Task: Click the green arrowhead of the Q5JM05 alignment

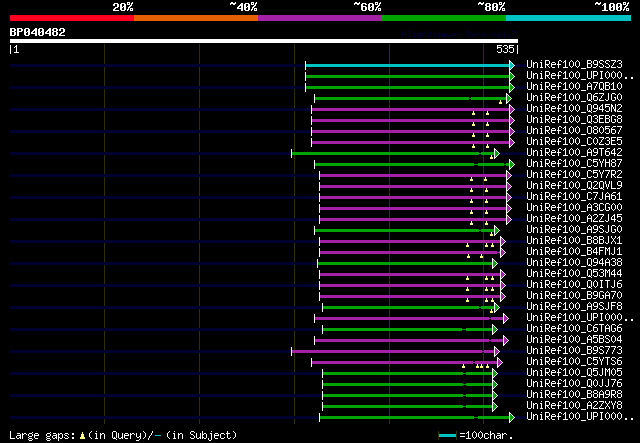Action: point(495,374)
